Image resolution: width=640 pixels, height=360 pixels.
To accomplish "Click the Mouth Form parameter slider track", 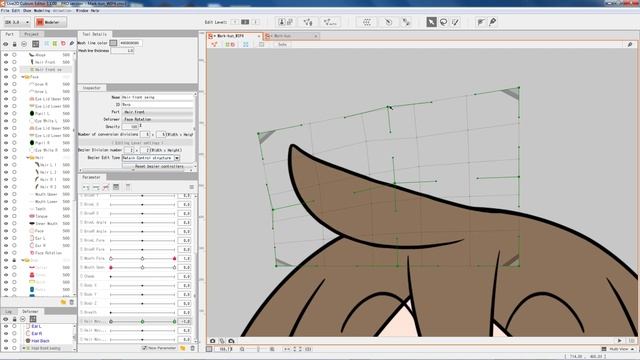I will (x=142, y=258).
